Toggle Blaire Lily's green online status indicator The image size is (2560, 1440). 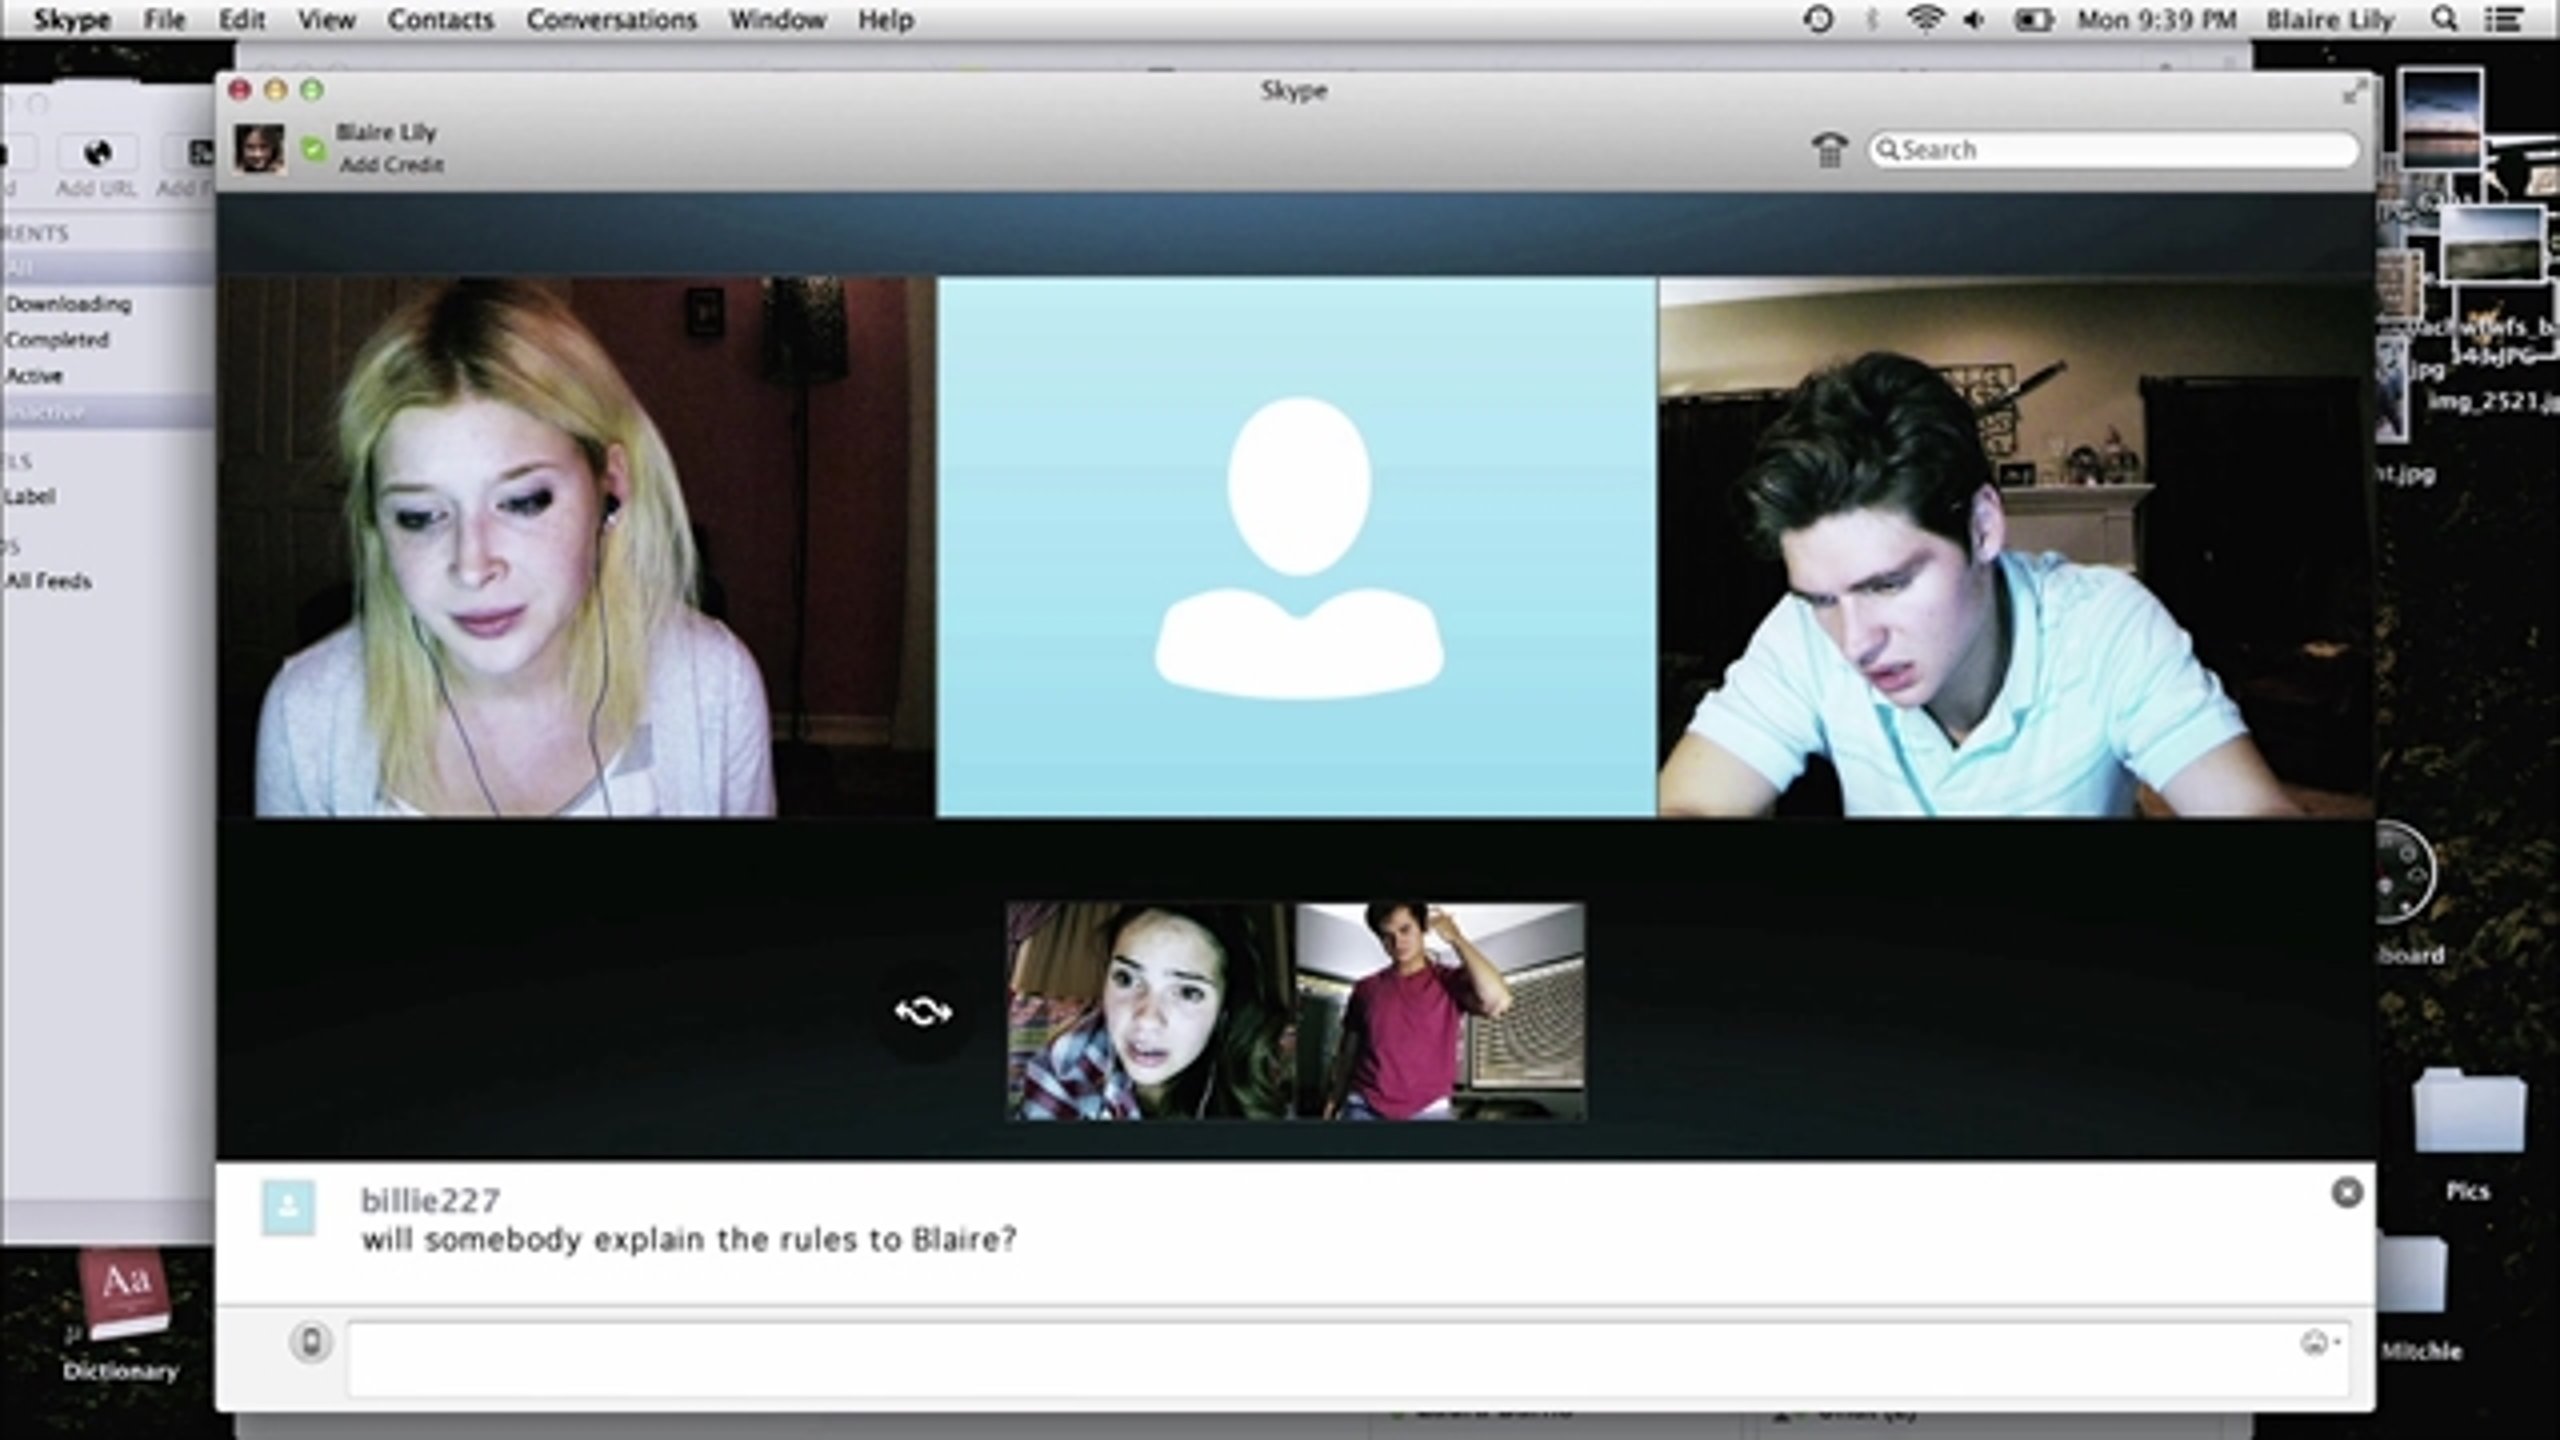tap(313, 148)
